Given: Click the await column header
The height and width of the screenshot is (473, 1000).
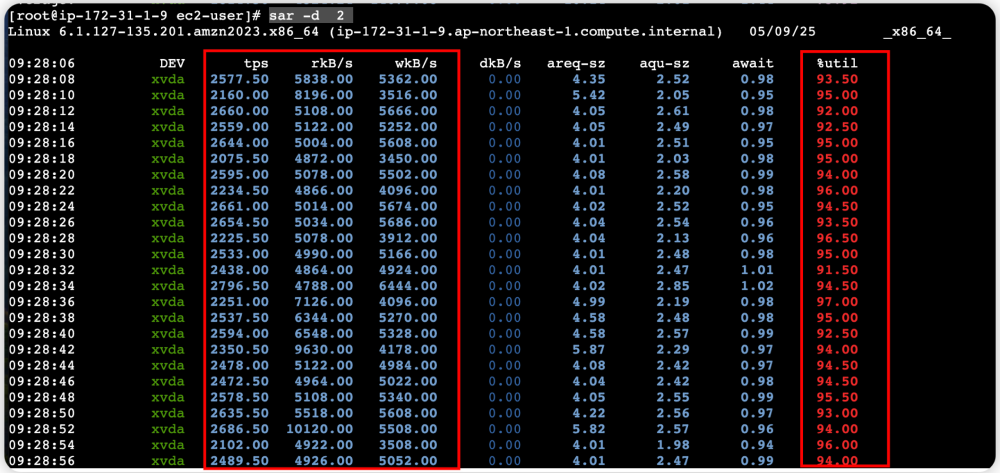Looking at the screenshot, I should pyautogui.click(x=752, y=63).
